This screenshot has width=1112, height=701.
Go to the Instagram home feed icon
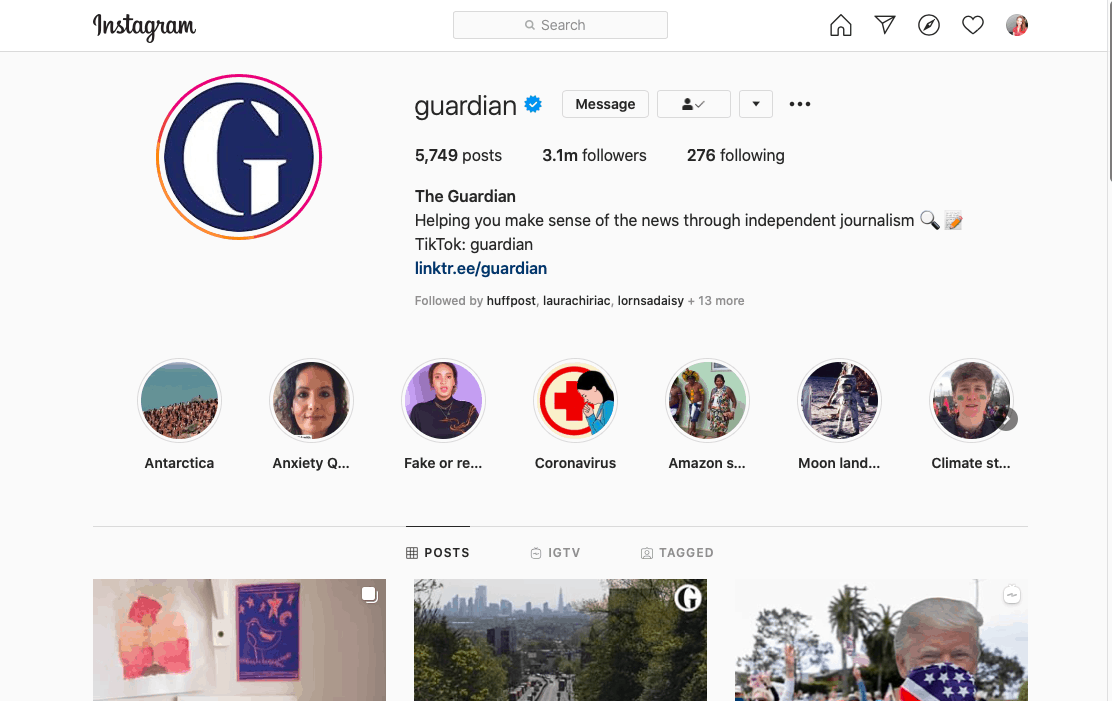click(840, 26)
